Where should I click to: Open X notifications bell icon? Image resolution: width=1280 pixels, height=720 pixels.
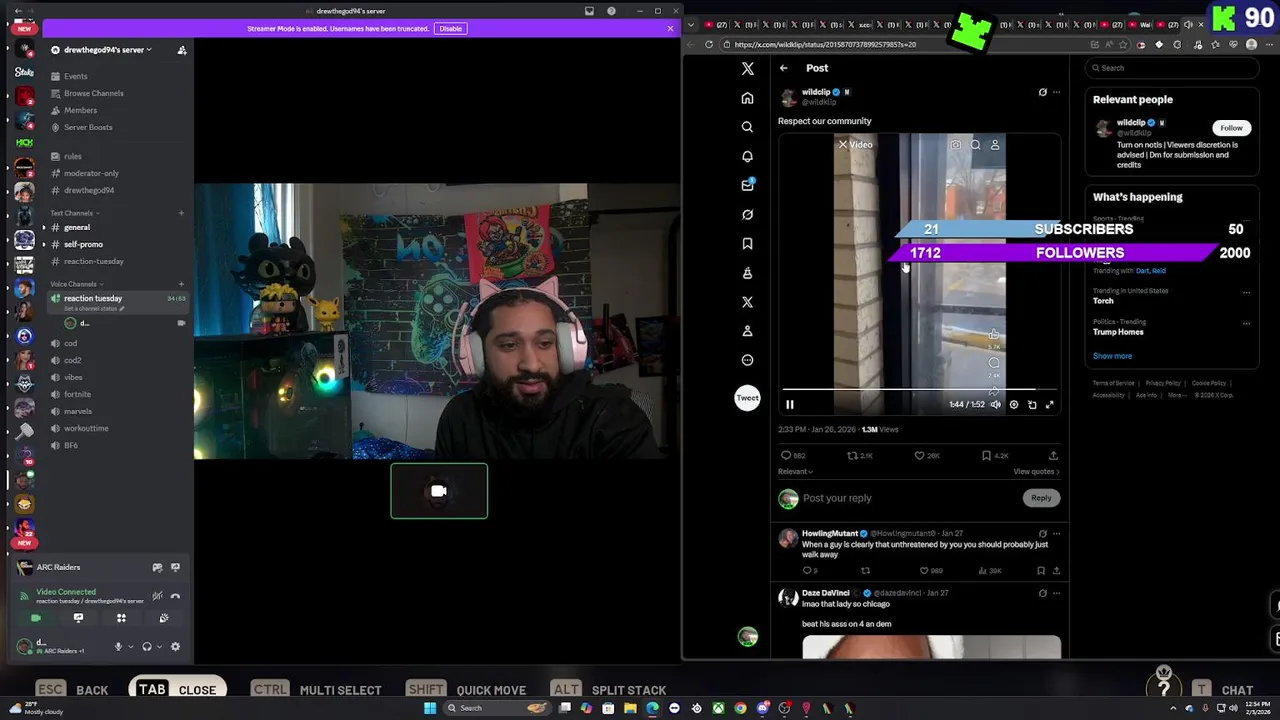tap(747, 156)
